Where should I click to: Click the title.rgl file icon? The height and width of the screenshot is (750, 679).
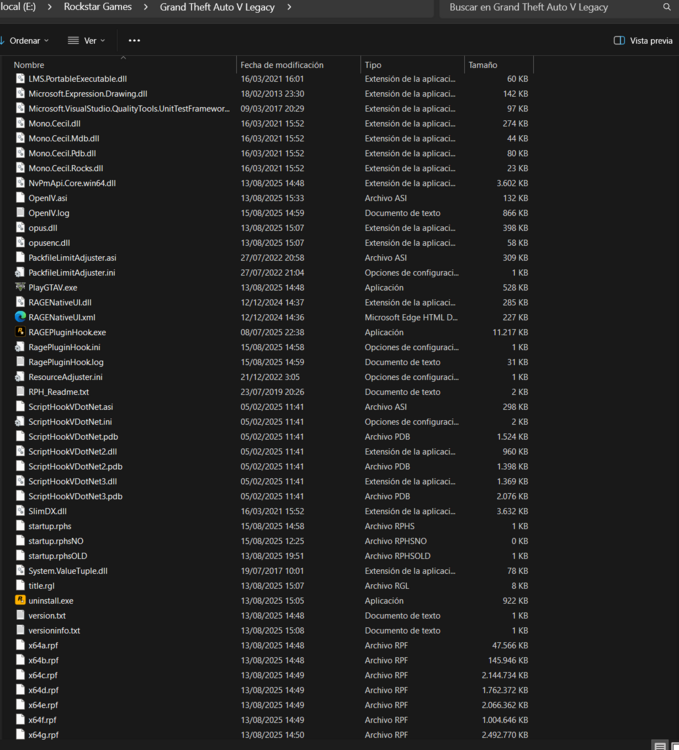click(20, 585)
